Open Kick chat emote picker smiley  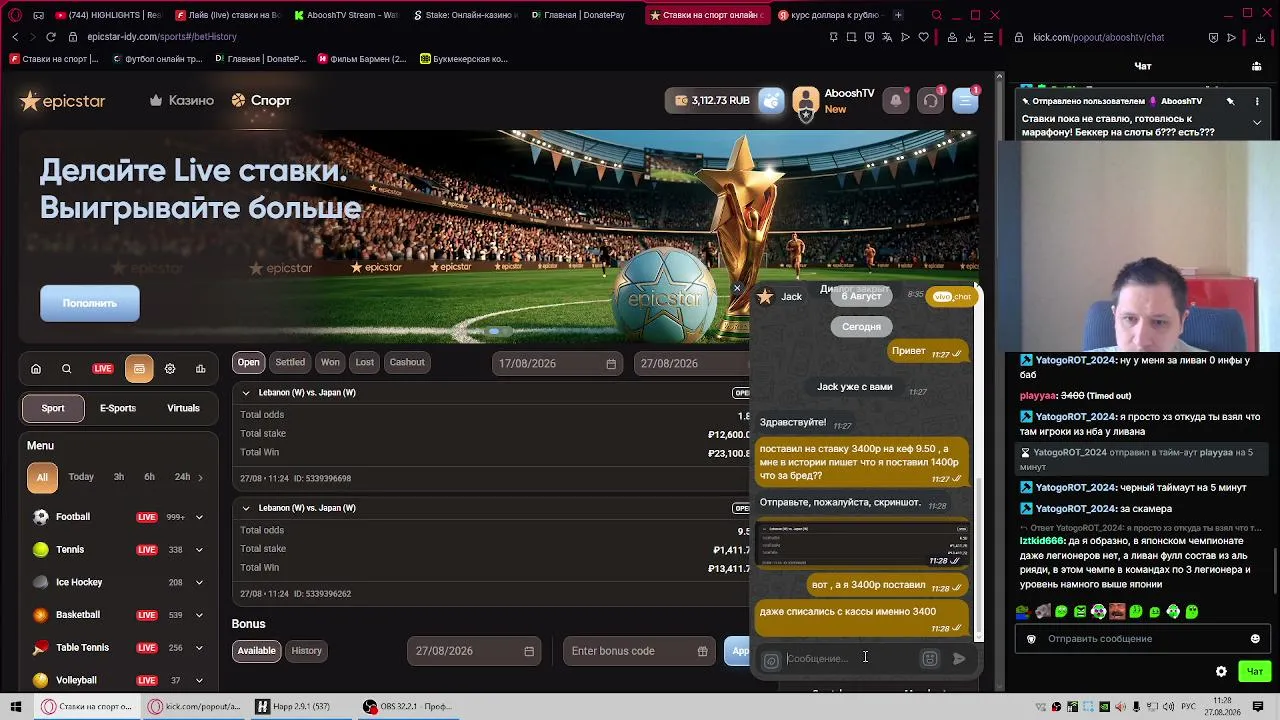click(x=1255, y=639)
